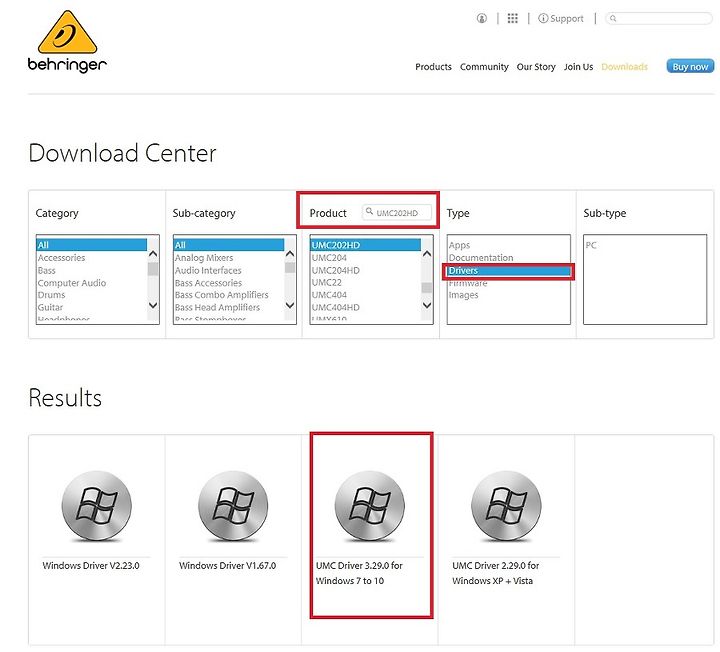The width and height of the screenshot is (720, 652).
Task: Open Windows Driver V1.67.0 link
Action: pos(227,566)
